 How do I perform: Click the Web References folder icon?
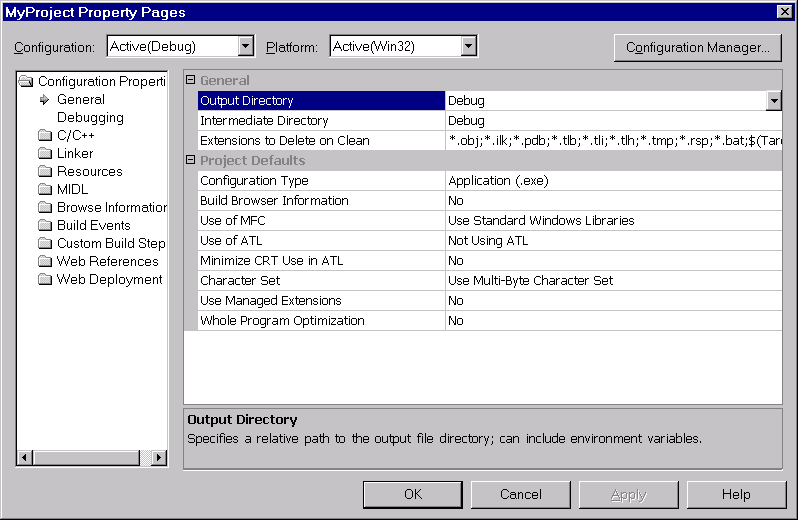pos(45,262)
